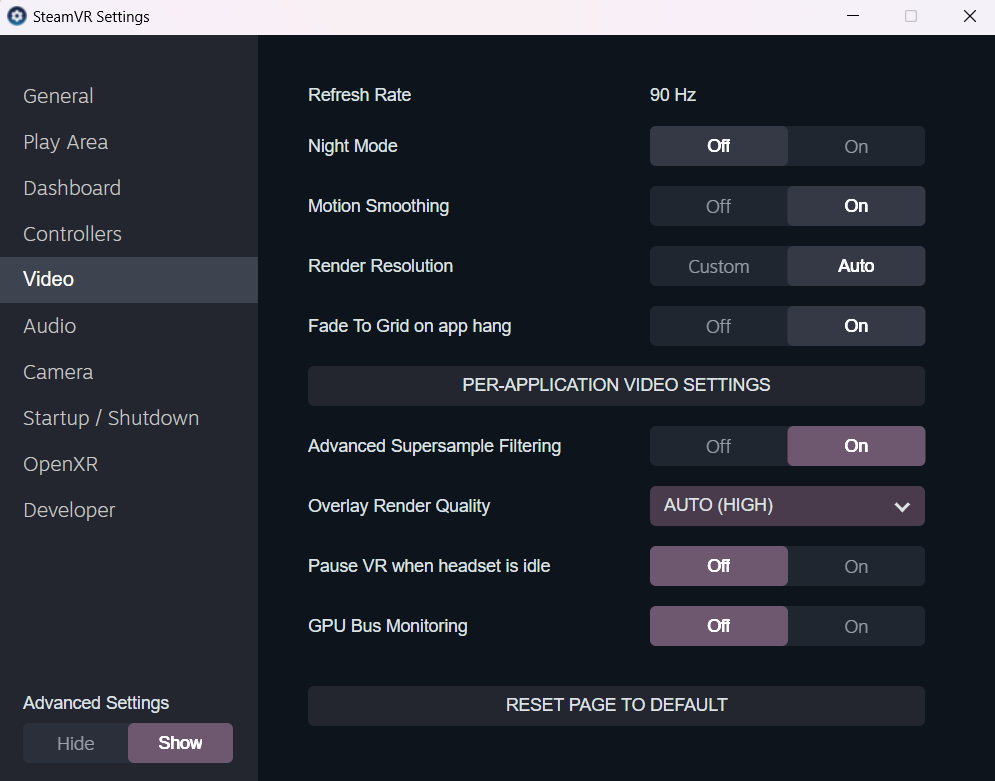The height and width of the screenshot is (781, 995).
Task: Hide Advanced Settings
Action: click(x=75, y=743)
